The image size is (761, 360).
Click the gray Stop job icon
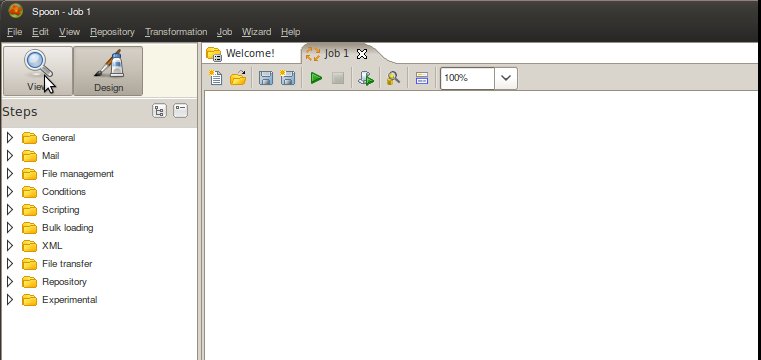point(338,78)
